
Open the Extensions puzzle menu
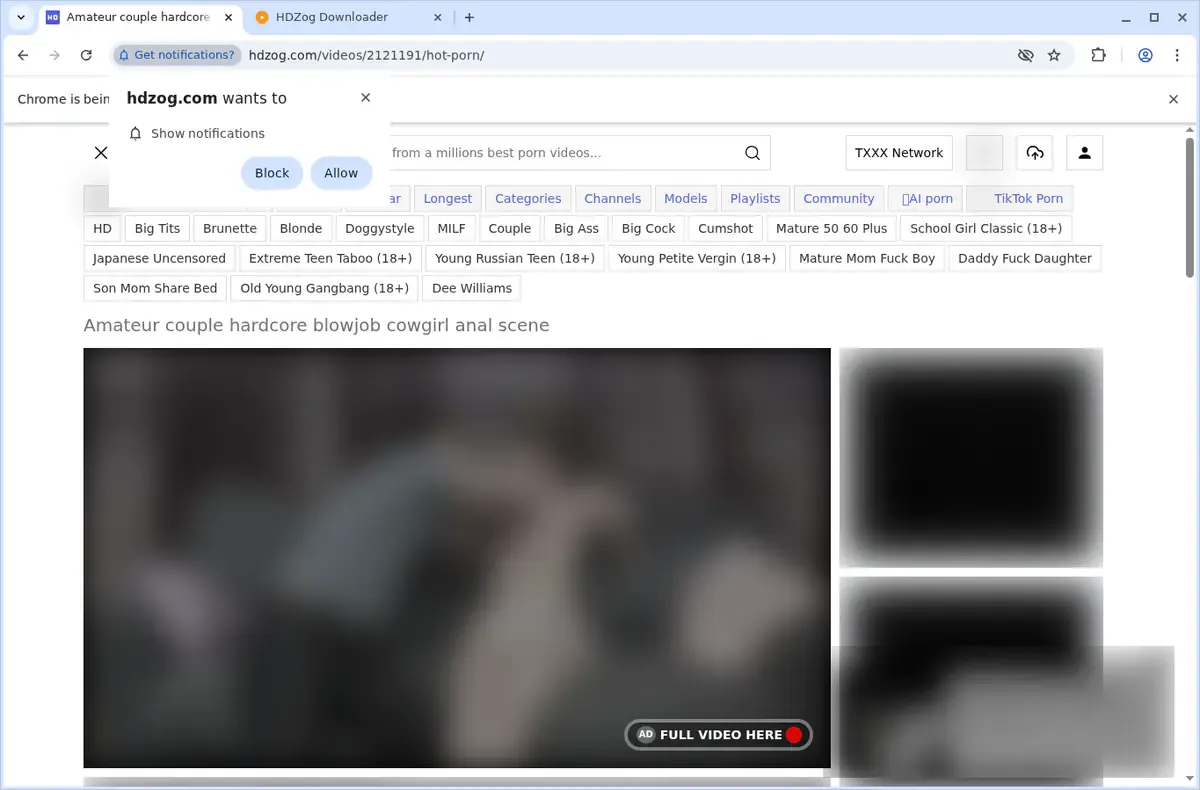point(1098,55)
